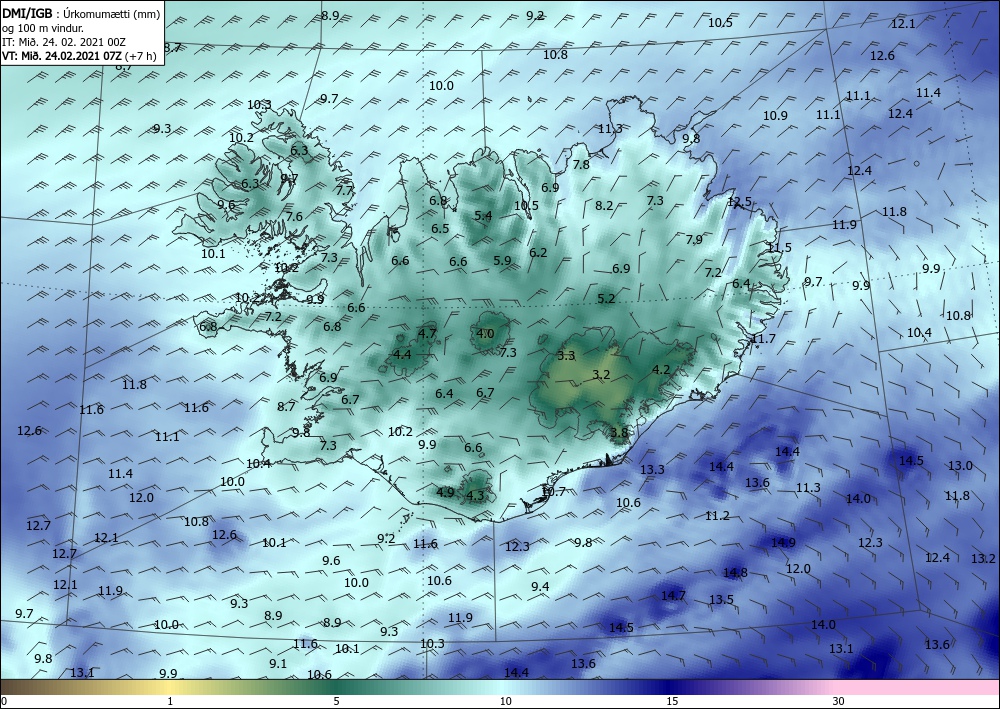Click the 'DMI/IGB' title in the legend box
Screen dimensions: 1000x709
click(27, 14)
